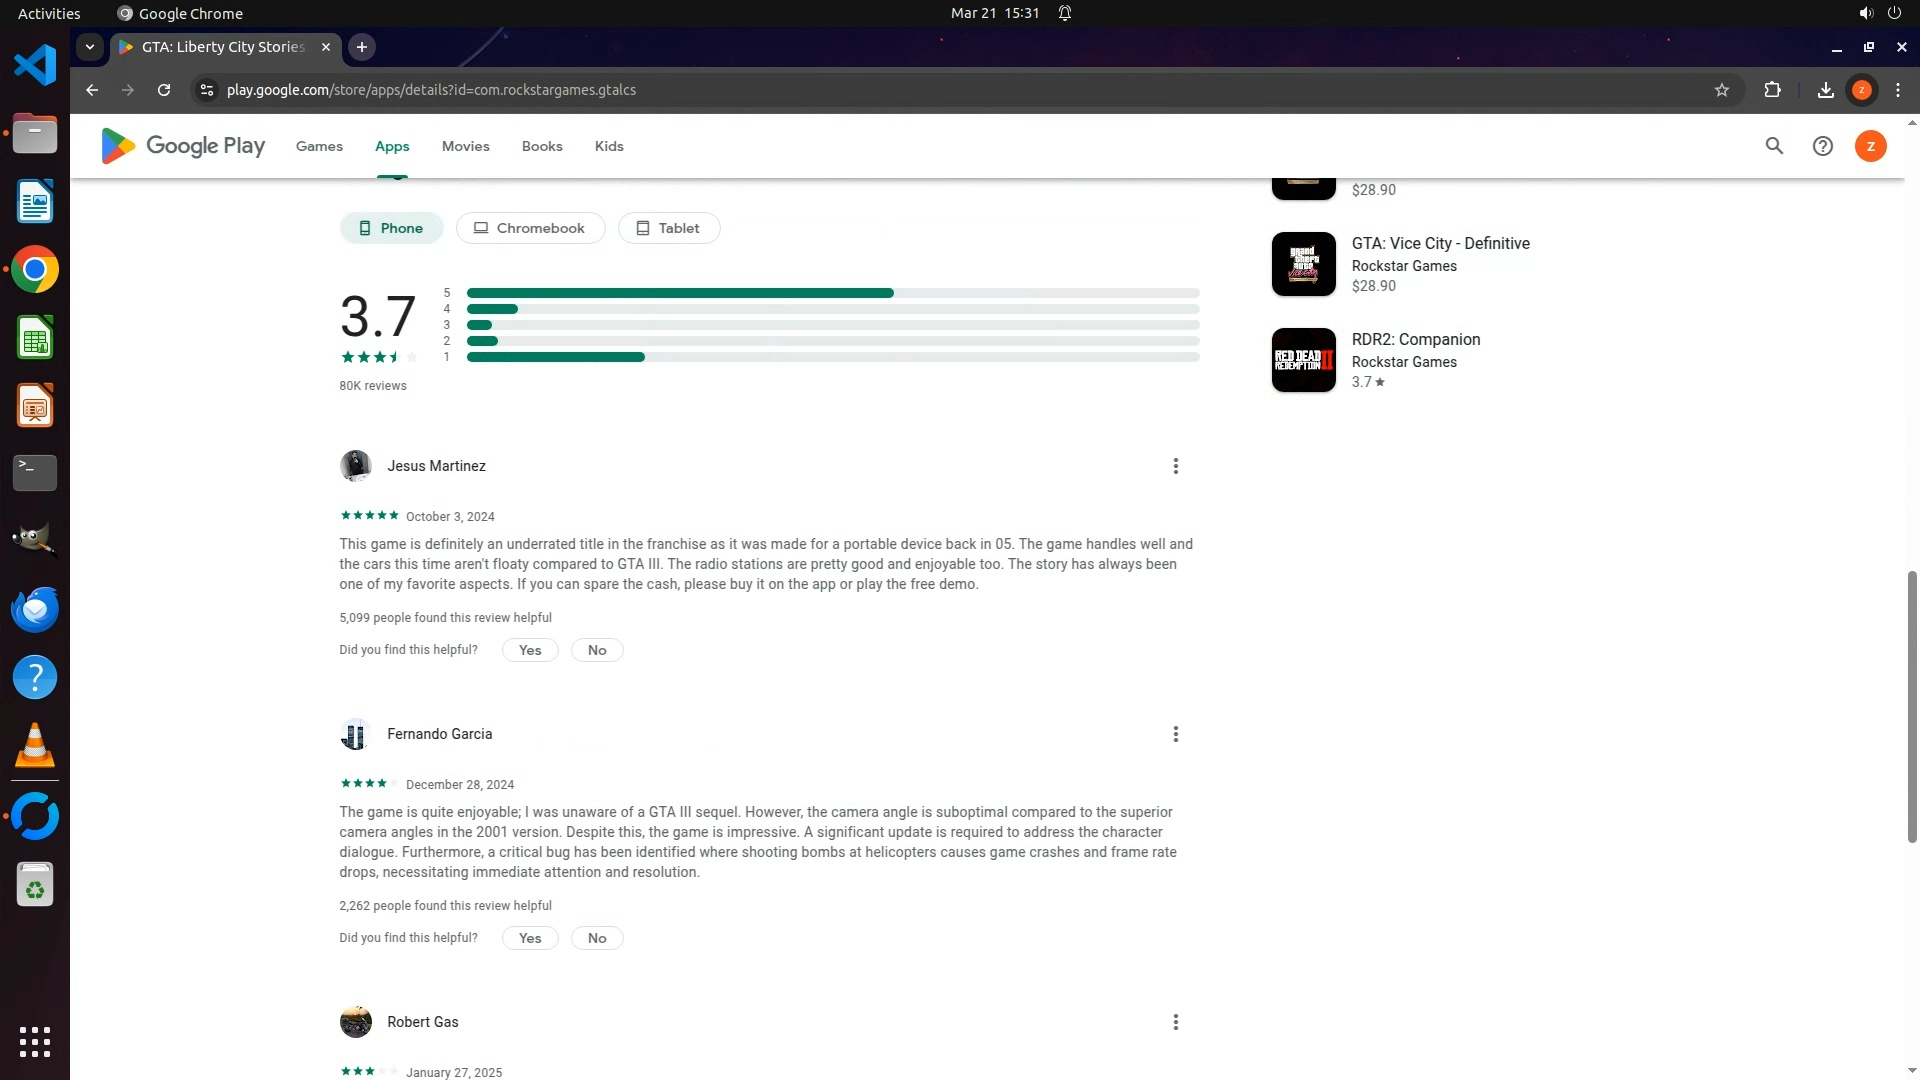
Task: Select the Chromebook device filter chip
Action: click(x=530, y=228)
